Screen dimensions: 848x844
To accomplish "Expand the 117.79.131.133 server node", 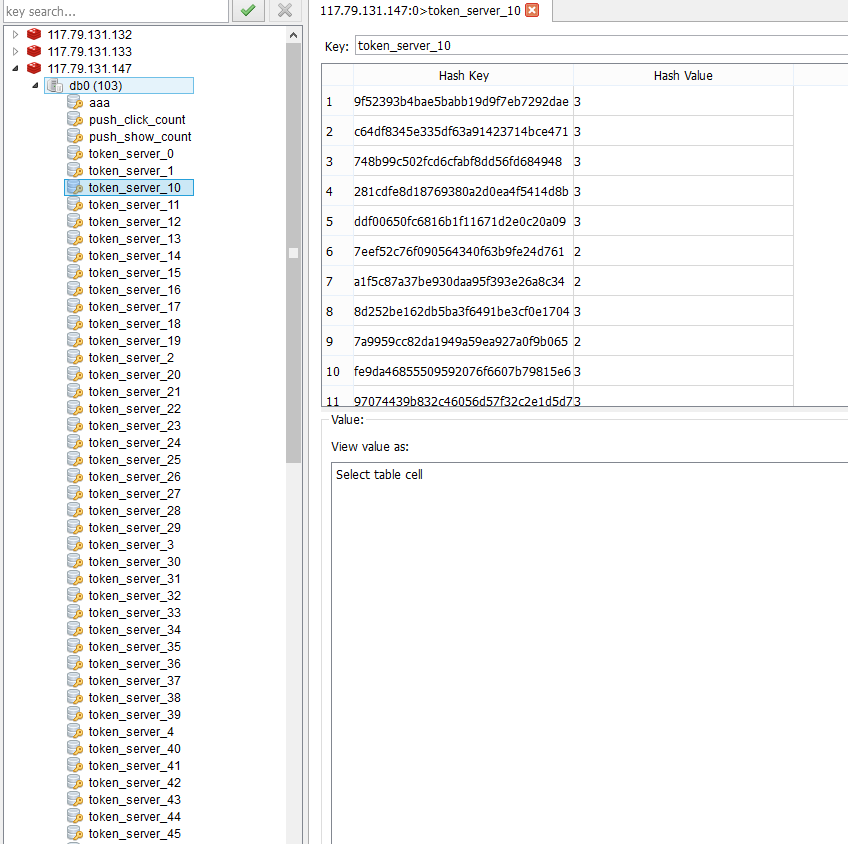I will pyautogui.click(x=15, y=51).
